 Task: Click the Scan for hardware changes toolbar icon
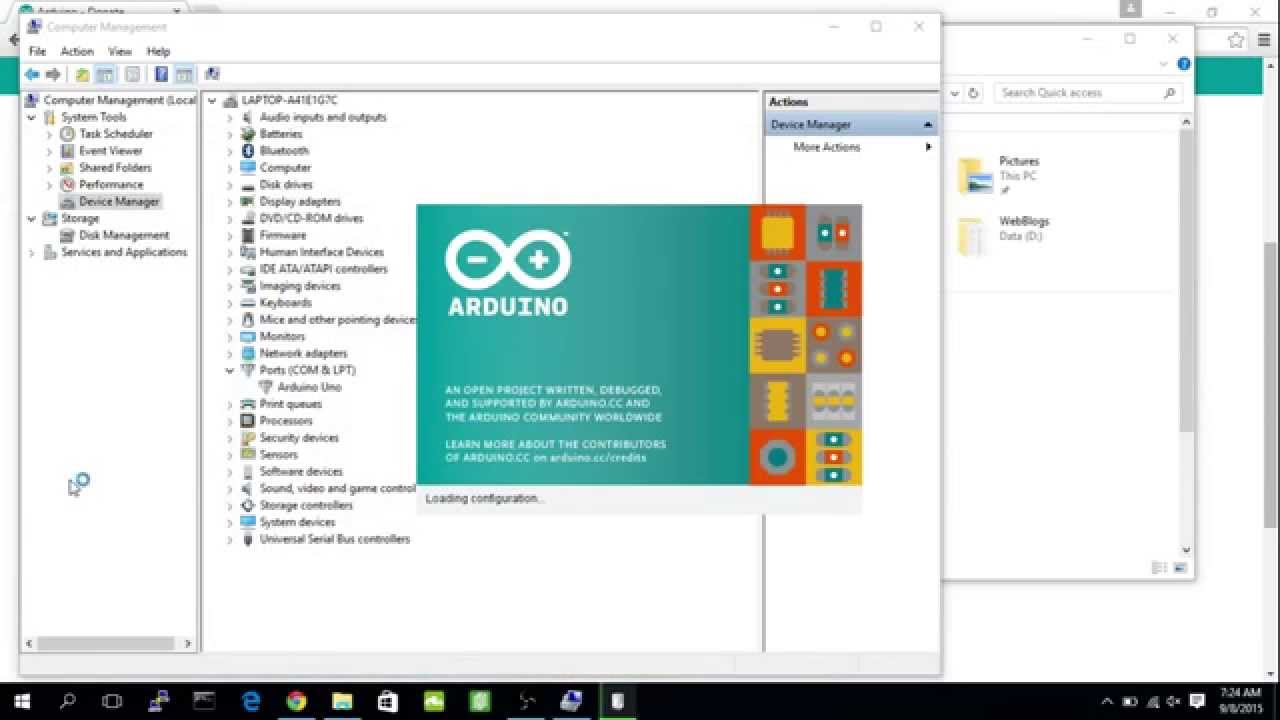coord(212,74)
